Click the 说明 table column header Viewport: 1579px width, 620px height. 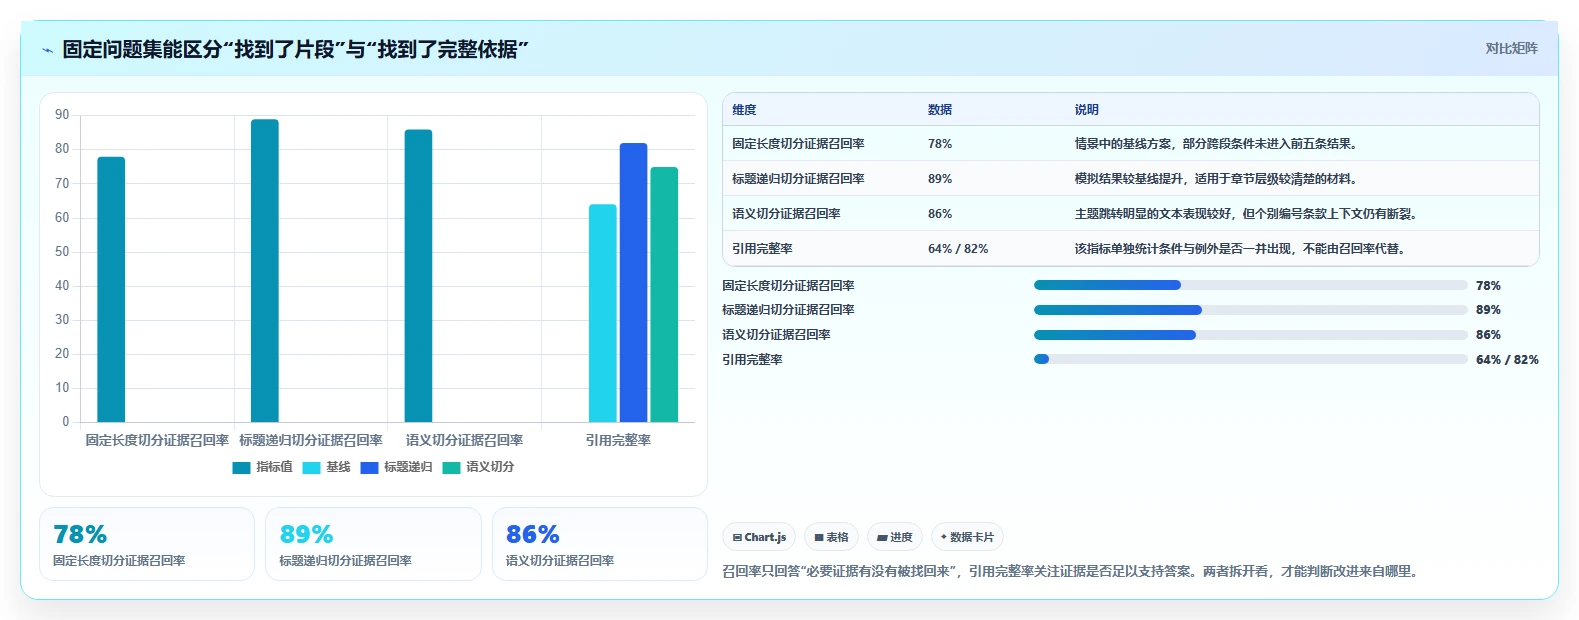click(x=1087, y=110)
